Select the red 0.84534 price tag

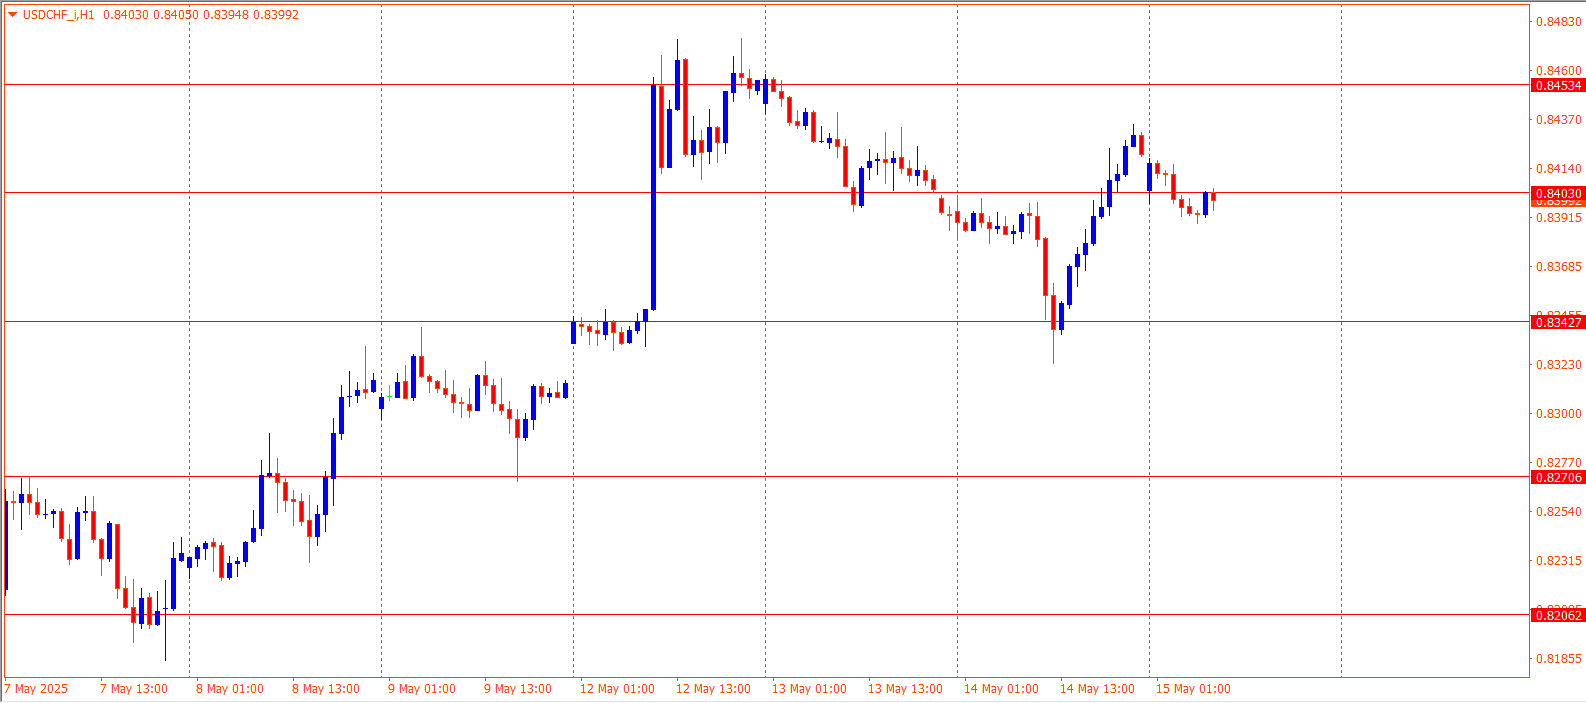1558,86
